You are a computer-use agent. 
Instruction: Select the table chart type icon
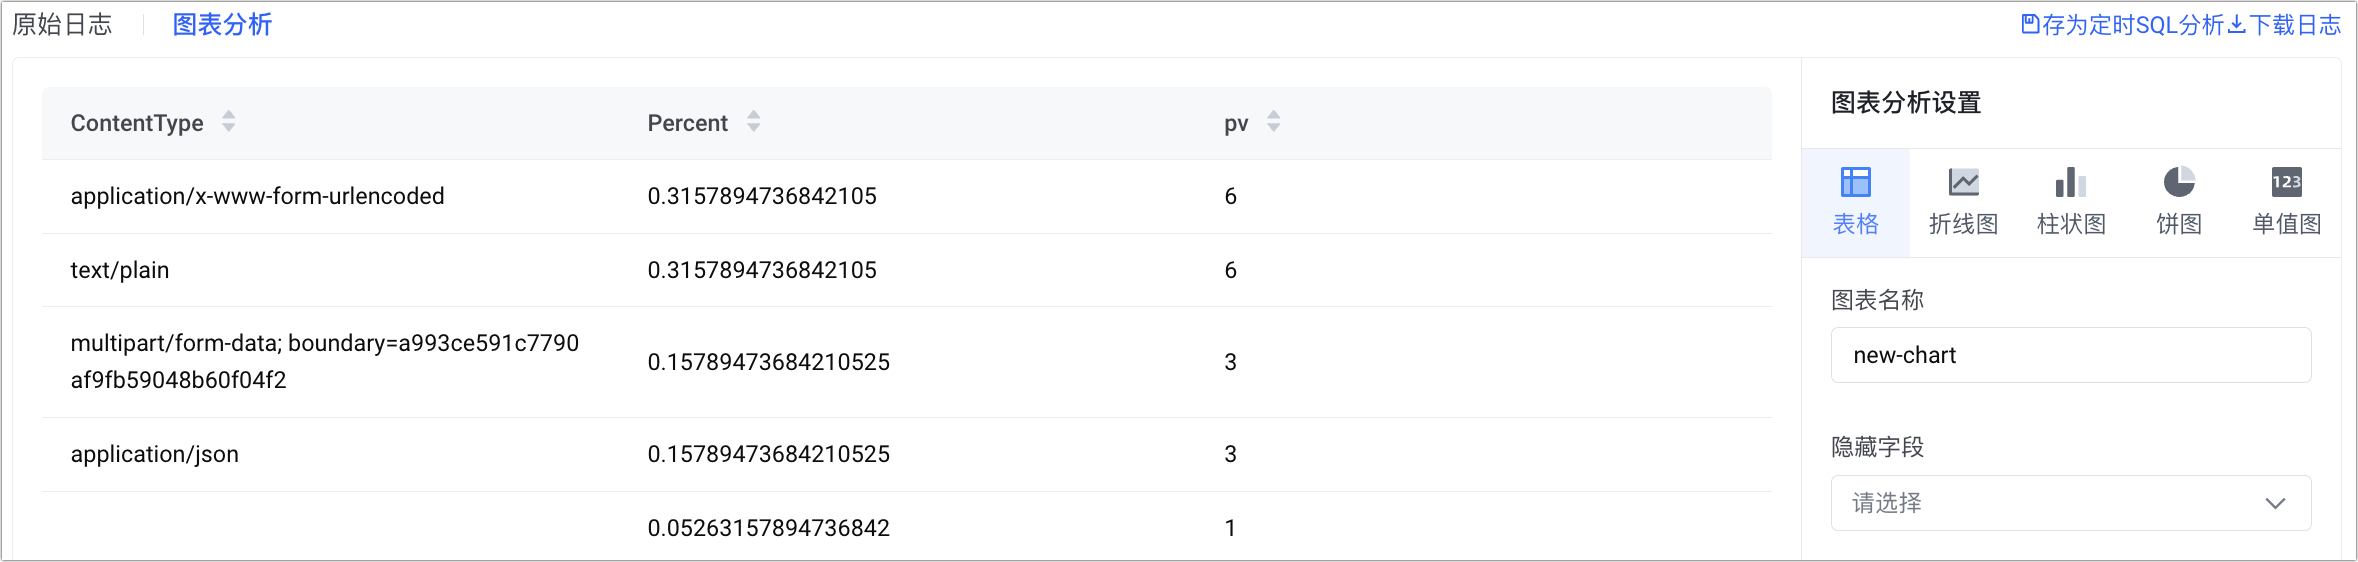1855,183
